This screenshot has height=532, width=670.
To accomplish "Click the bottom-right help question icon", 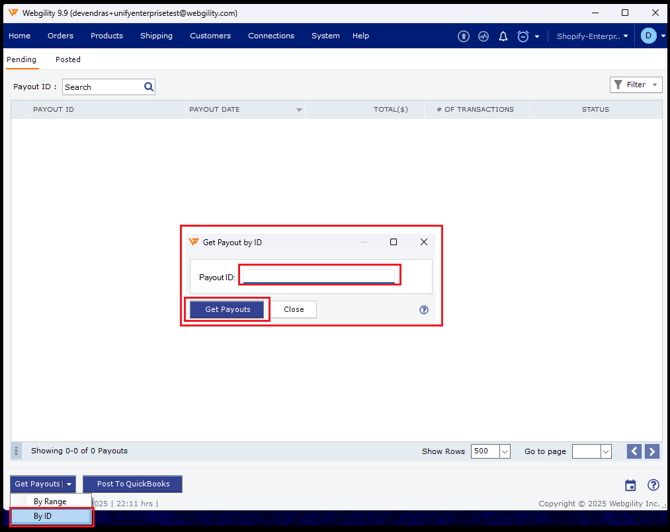I will [x=653, y=485].
